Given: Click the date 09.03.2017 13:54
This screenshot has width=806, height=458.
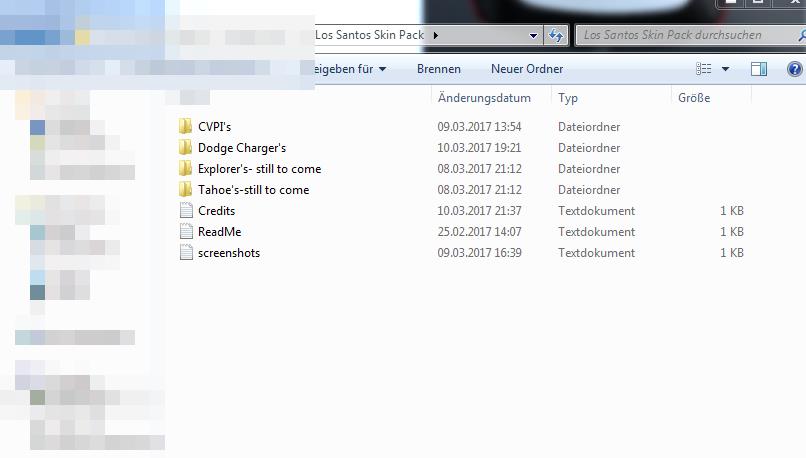Looking at the screenshot, I should 479,126.
